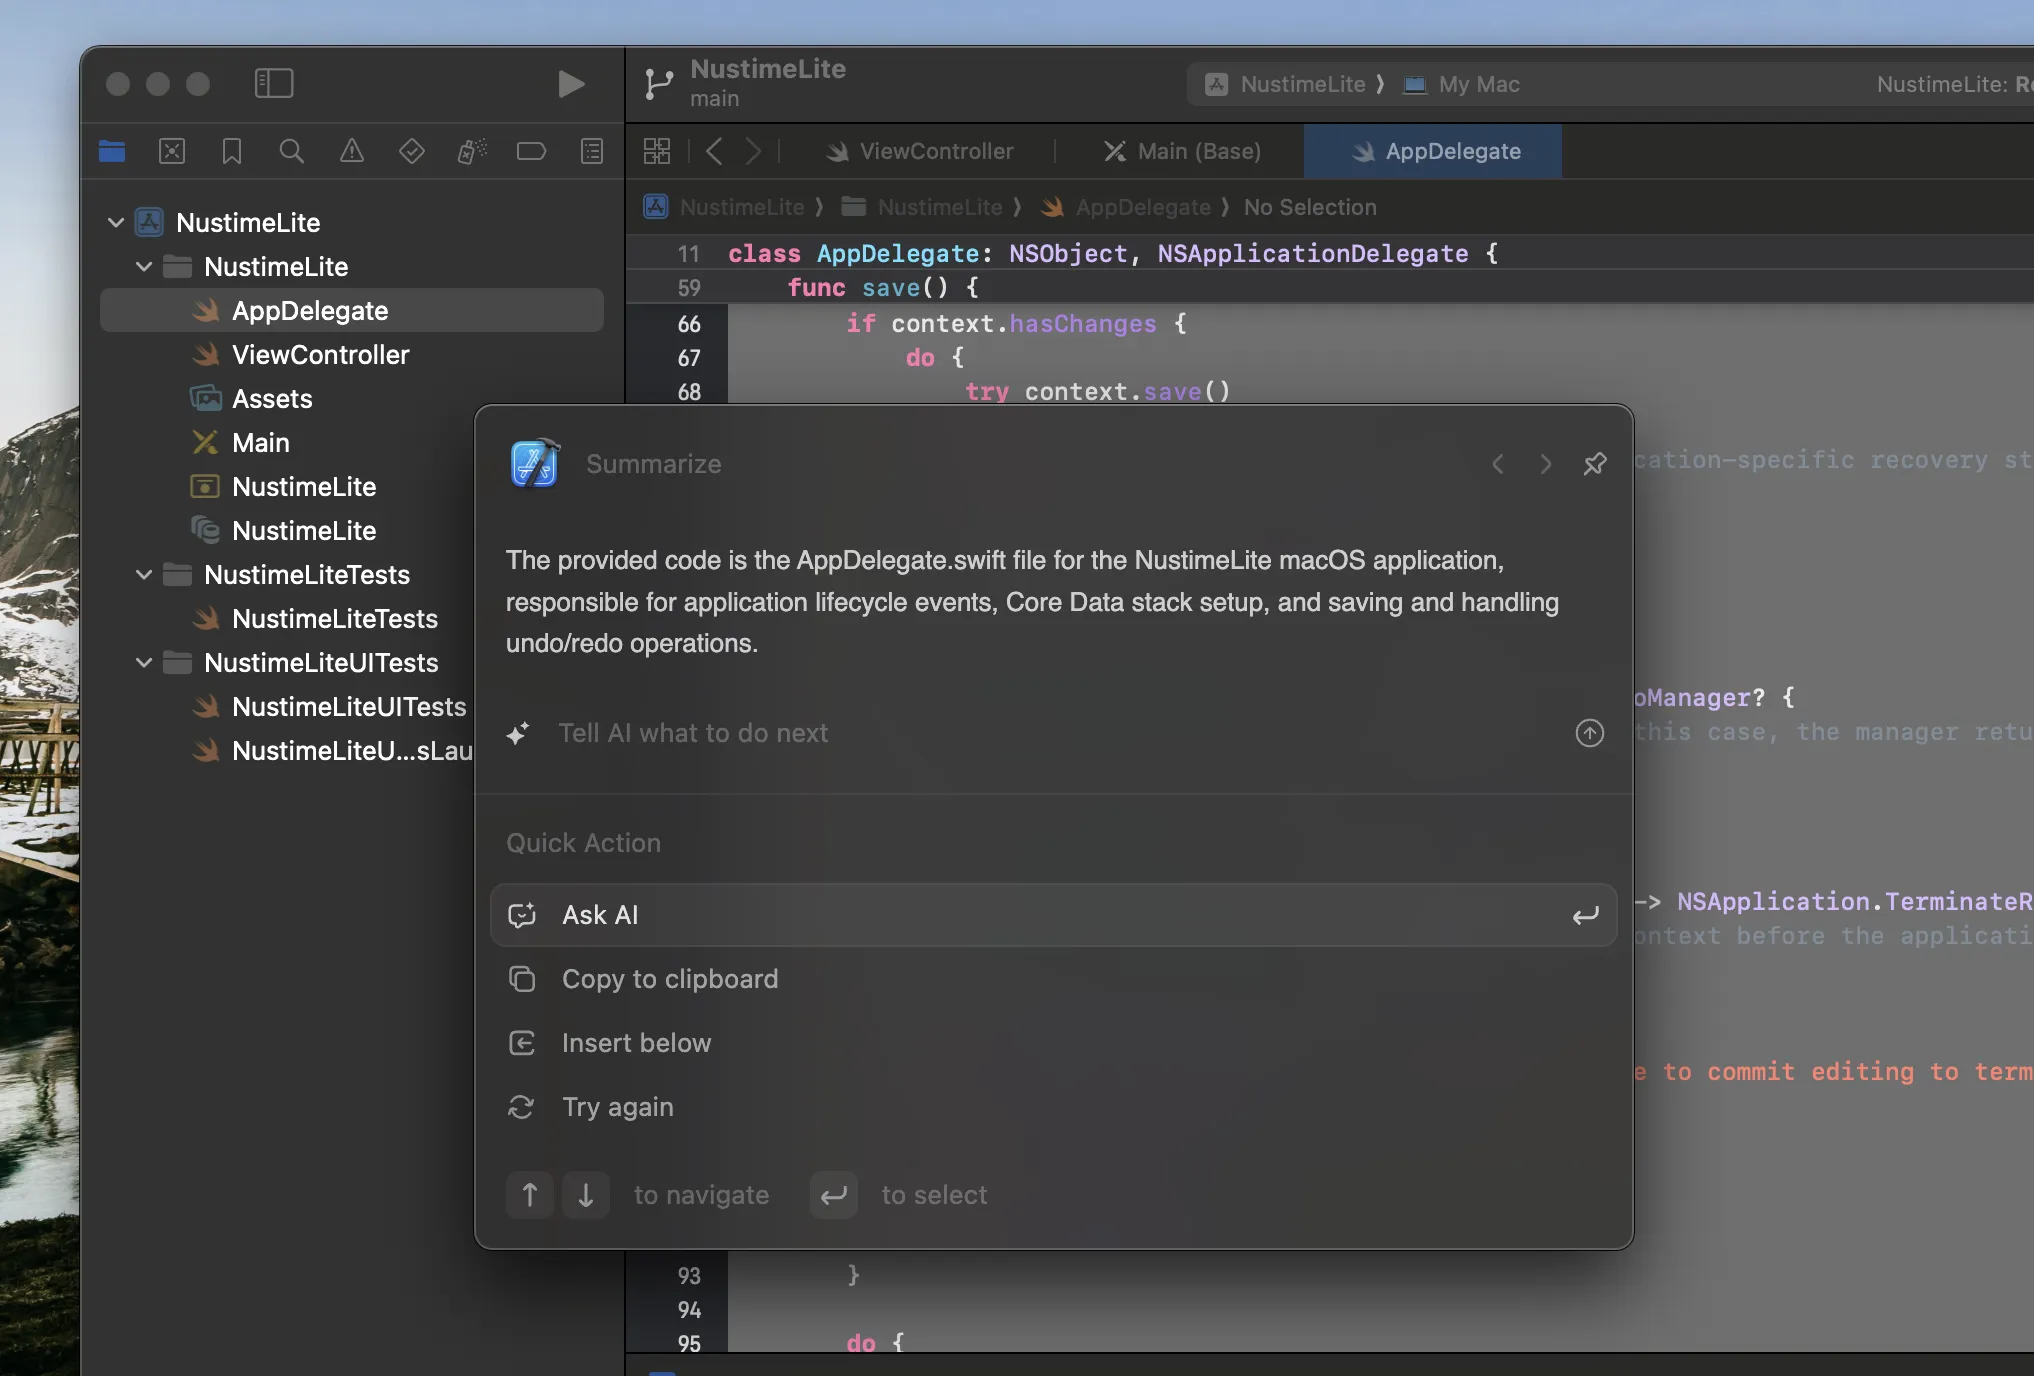Open the Breakpoint navigator icon
Screen dimensions: 2034x1376
pos(531,151)
